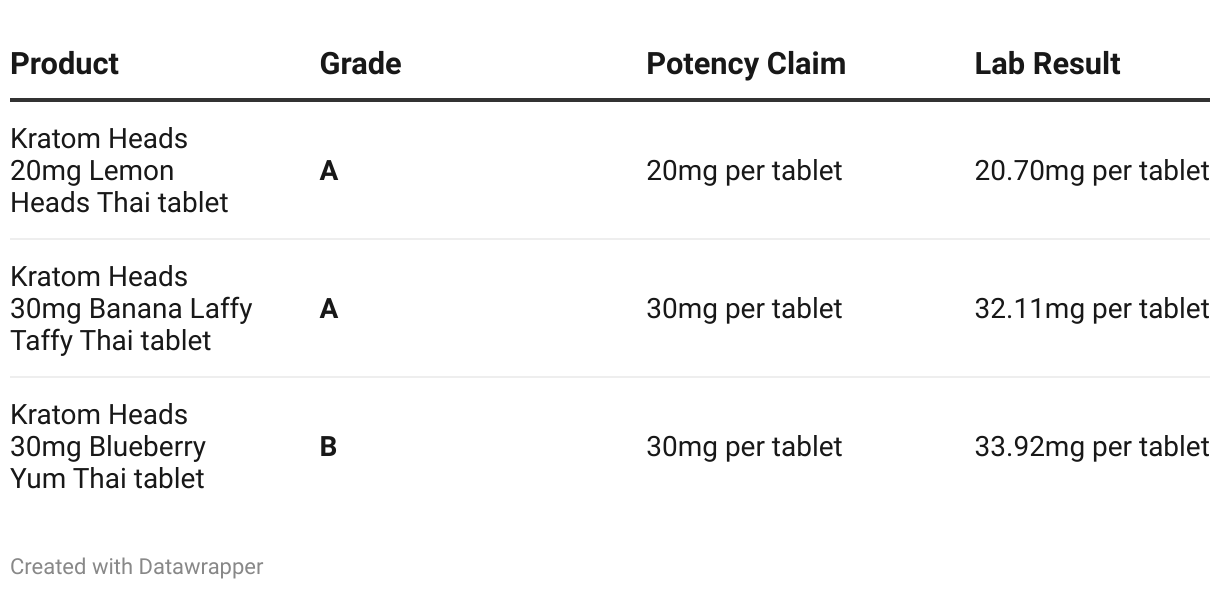
Task: Click the Potency Claim column header
Action: coord(746,64)
